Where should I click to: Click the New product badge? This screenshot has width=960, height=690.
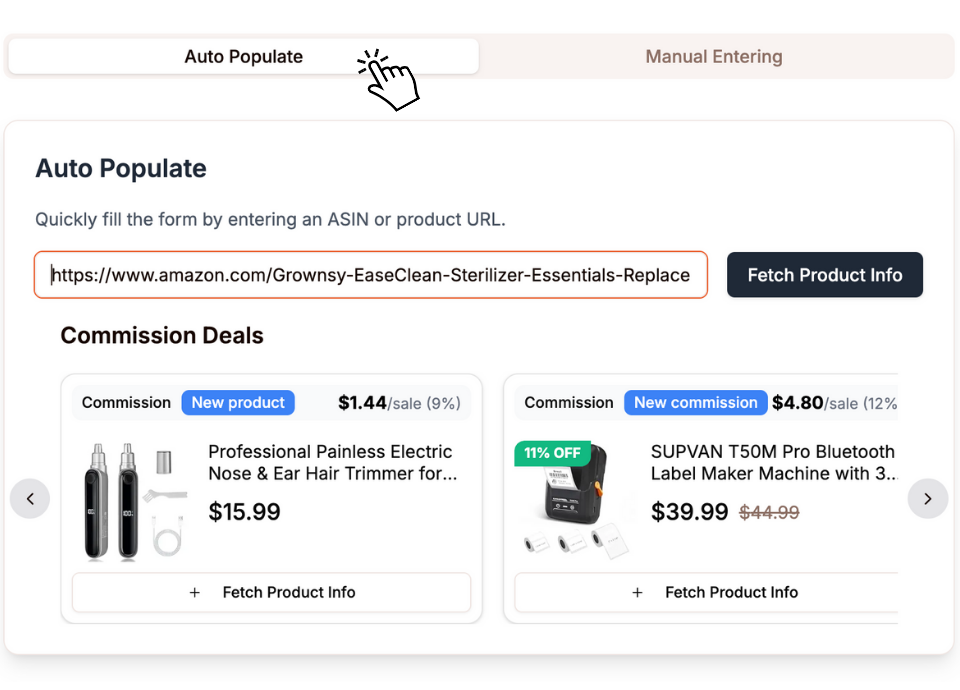pyautogui.click(x=238, y=403)
